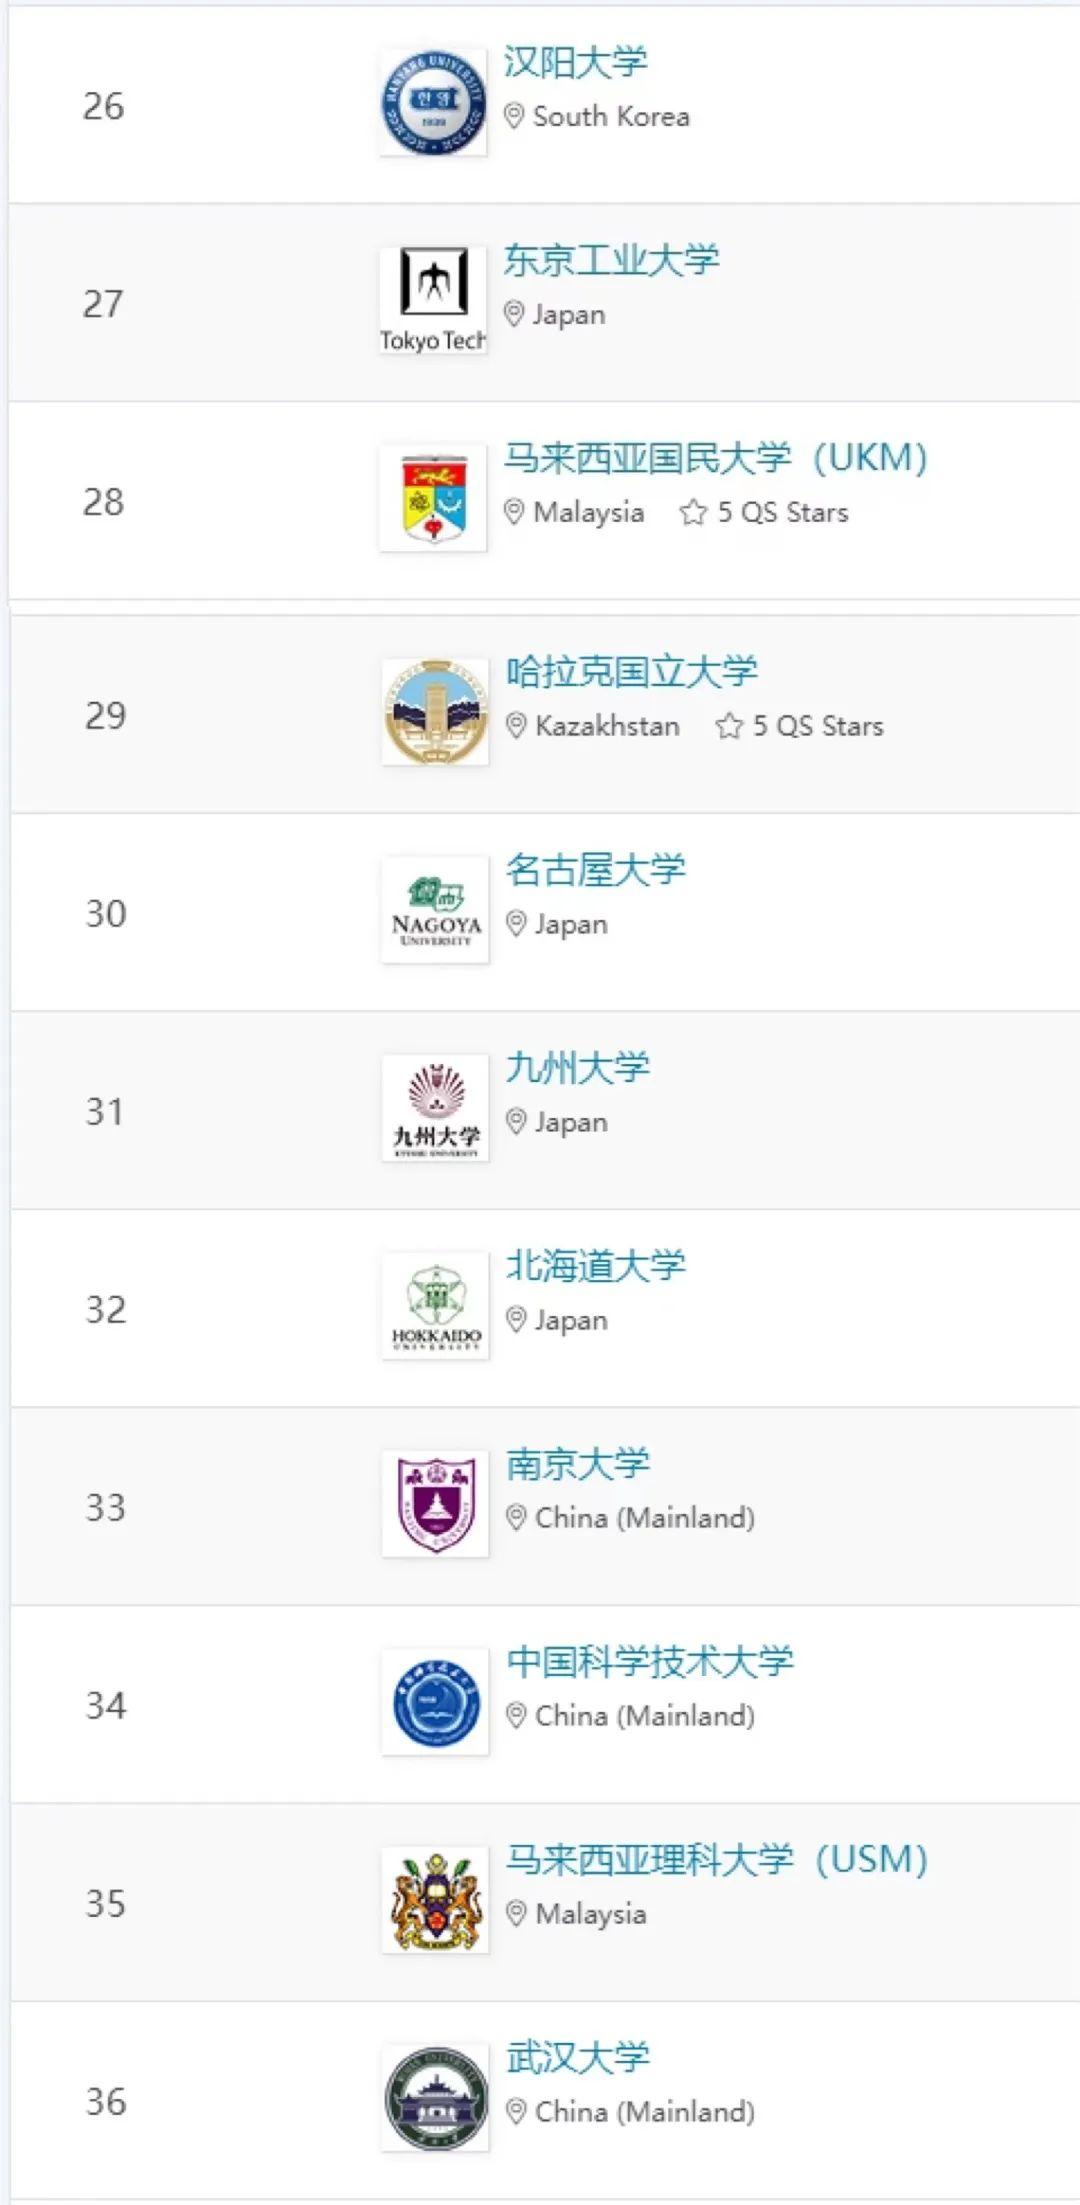This screenshot has width=1080, height=2205.
Task: Click the Hanyang University logo
Action: click(x=434, y=104)
